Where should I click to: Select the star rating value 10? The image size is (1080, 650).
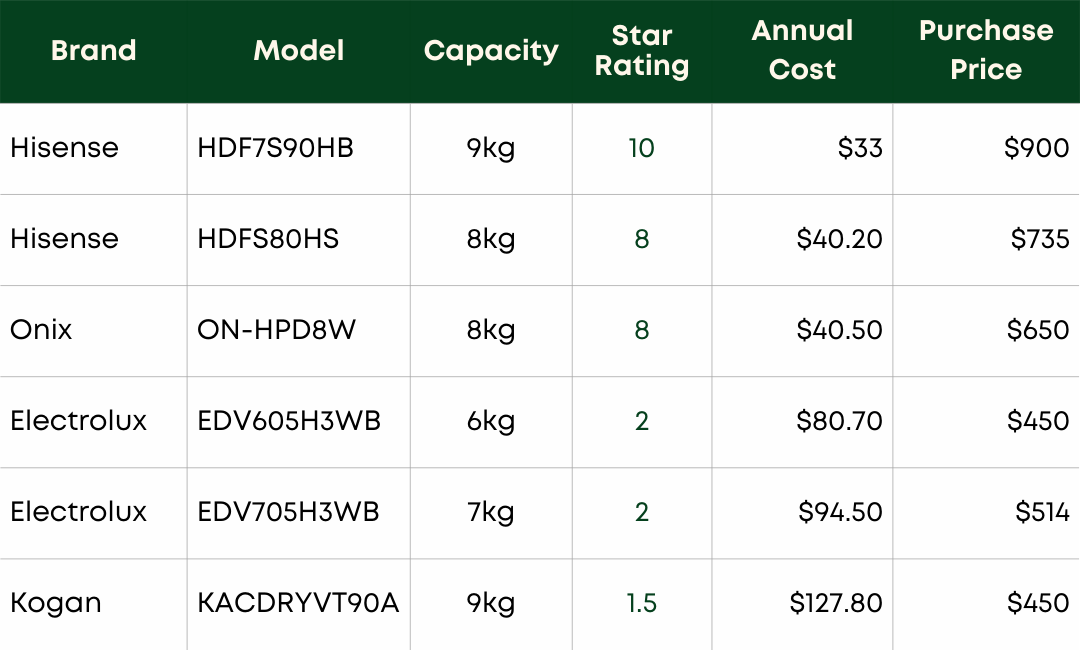[x=641, y=148]
